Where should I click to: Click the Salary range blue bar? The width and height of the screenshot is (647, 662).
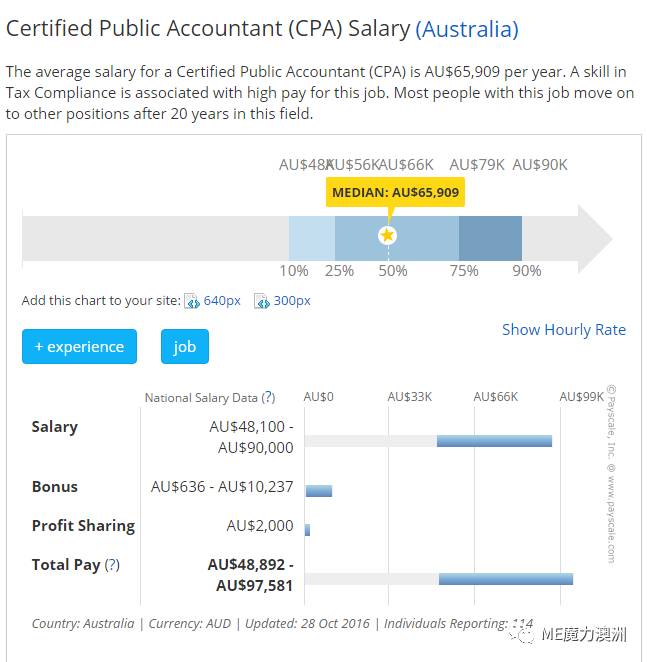(x=494, y=441)
